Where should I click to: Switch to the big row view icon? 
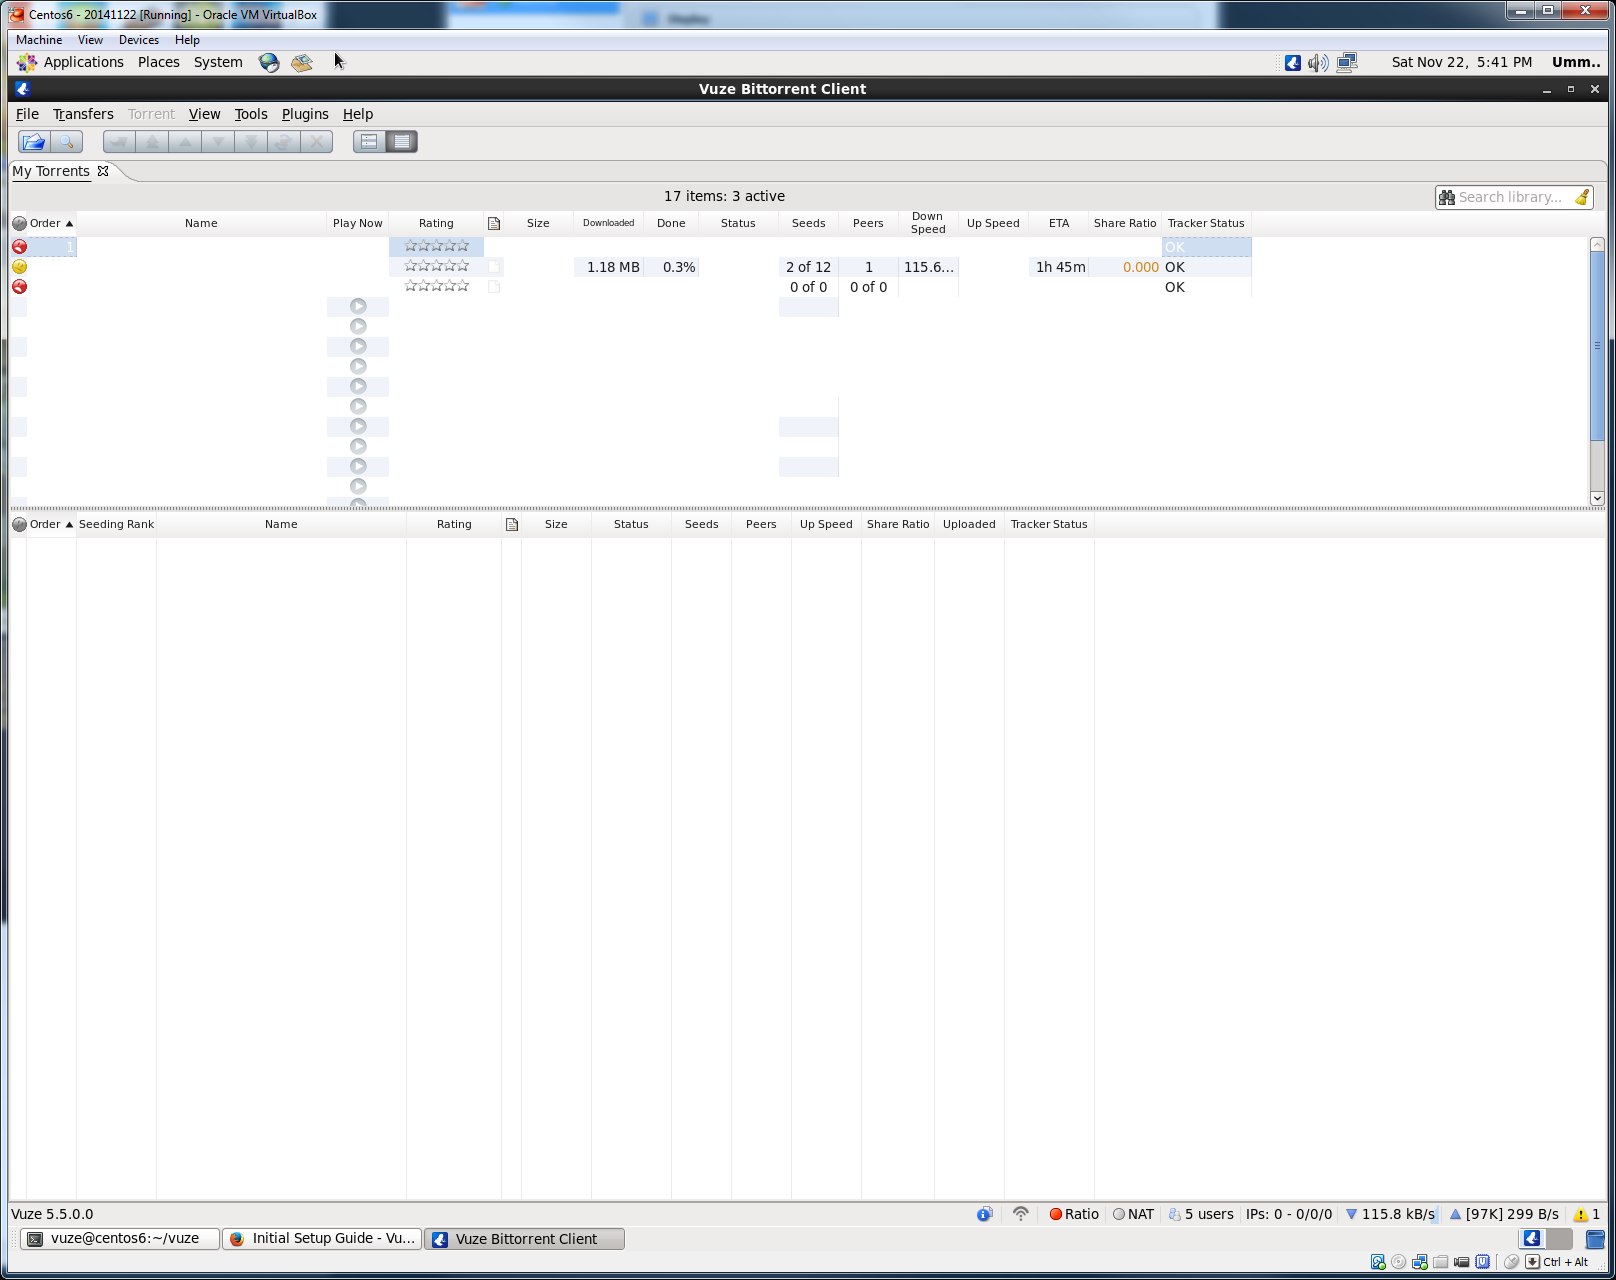click(369, 142)
